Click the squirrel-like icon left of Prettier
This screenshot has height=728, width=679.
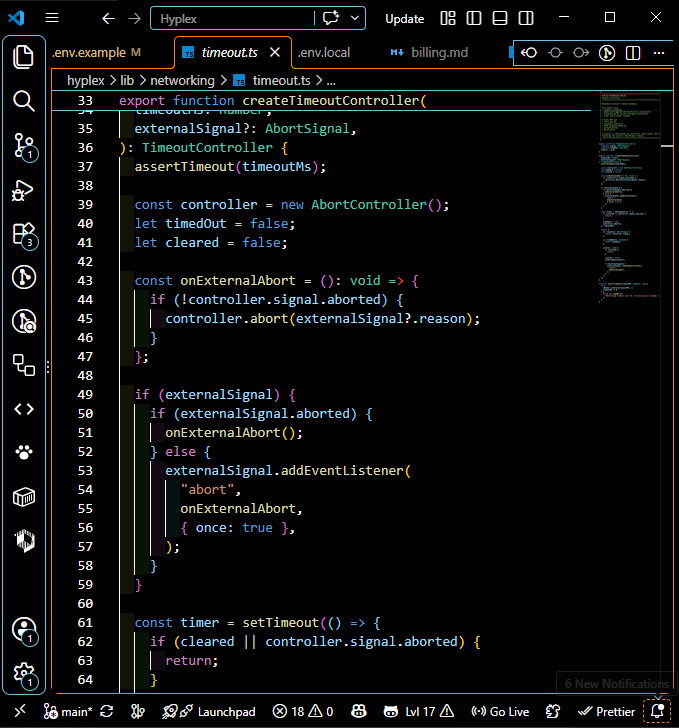(553, 711)
